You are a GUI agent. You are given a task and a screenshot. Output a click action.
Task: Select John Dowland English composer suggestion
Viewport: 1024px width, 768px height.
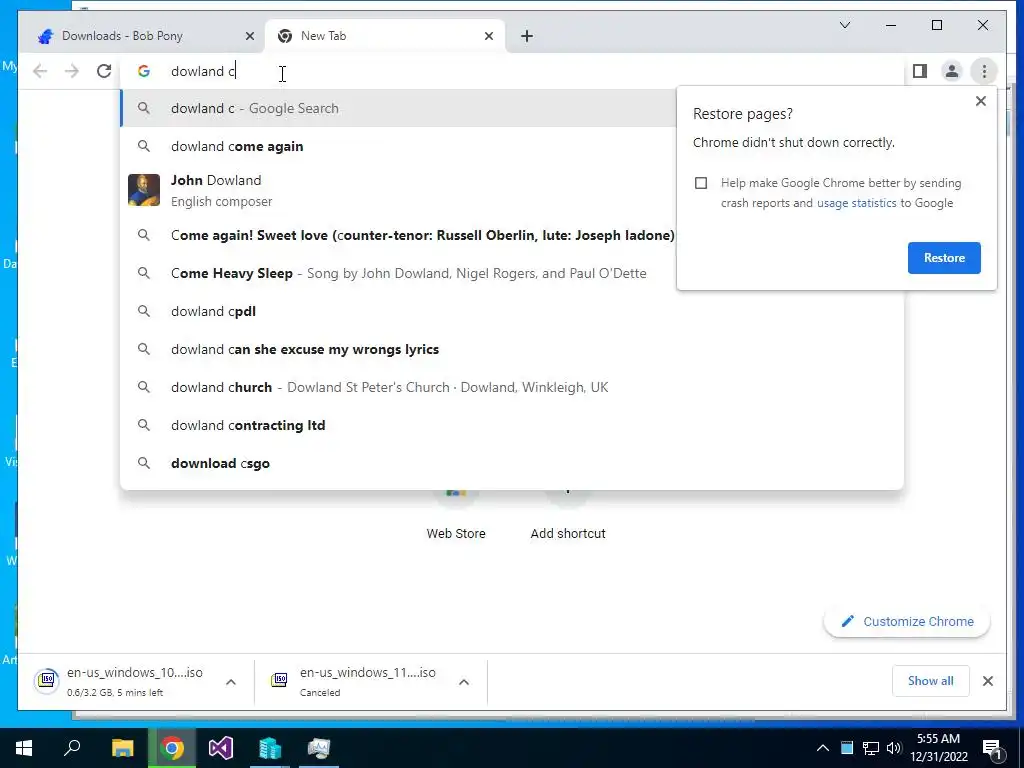pyautogui.click(x=398, y=191)
